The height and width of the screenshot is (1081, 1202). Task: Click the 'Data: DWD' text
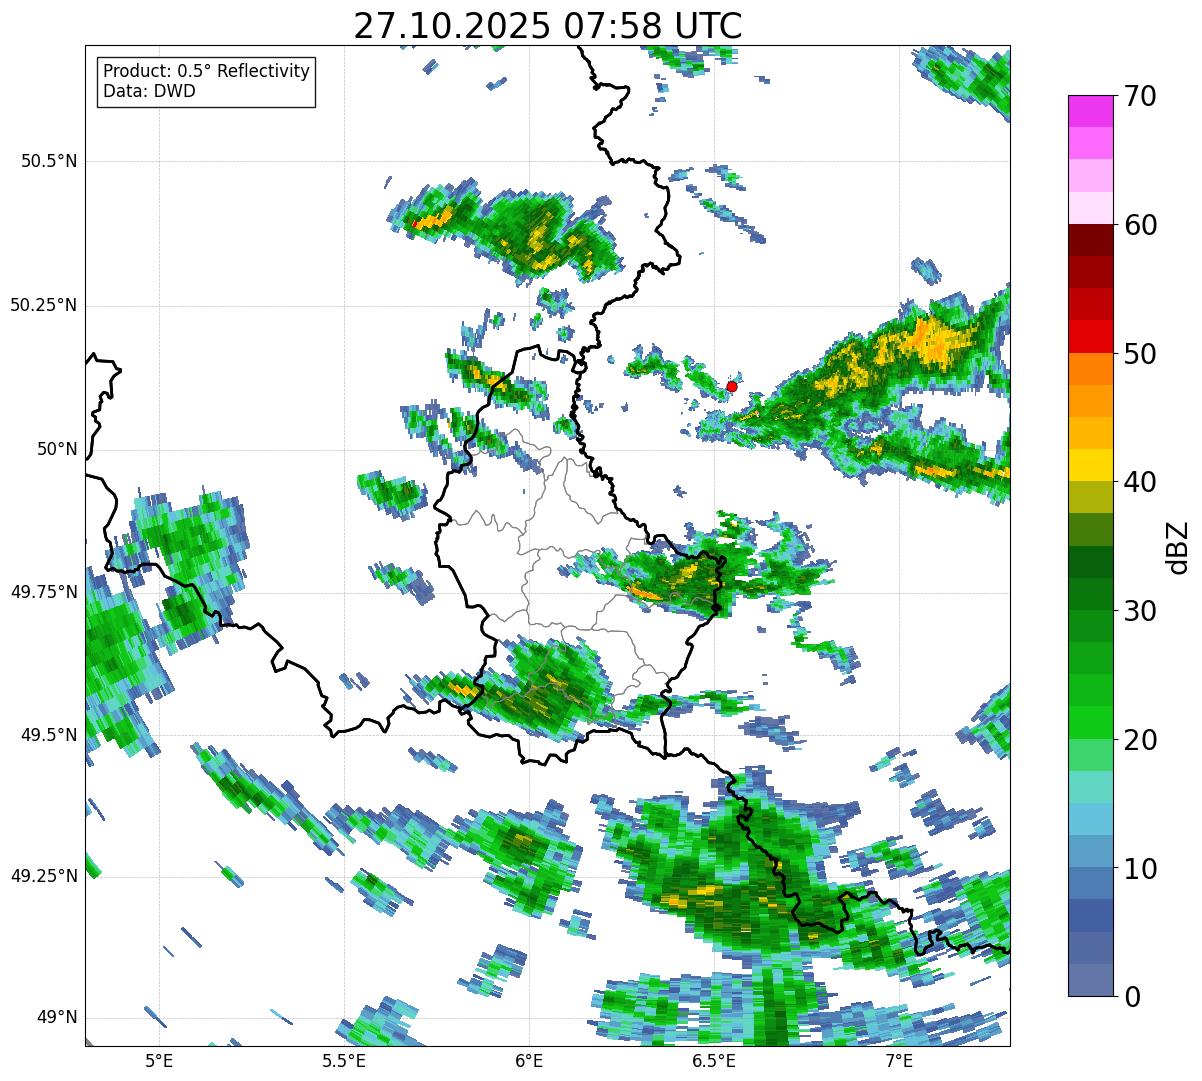pos(149,92)
